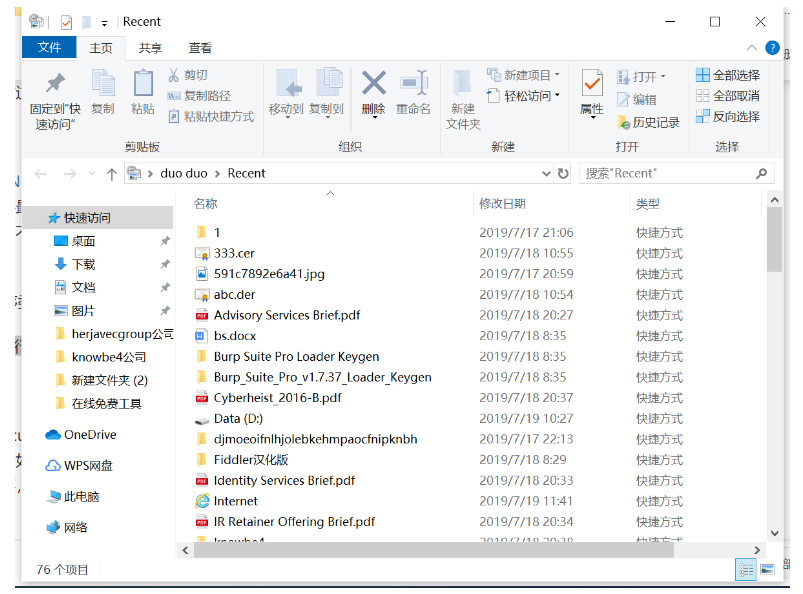Click the Rename (重命名) icon
Image resolution: width=803 pixels, height=594 pixels.
pyautogui.click(x=414, y=83)
